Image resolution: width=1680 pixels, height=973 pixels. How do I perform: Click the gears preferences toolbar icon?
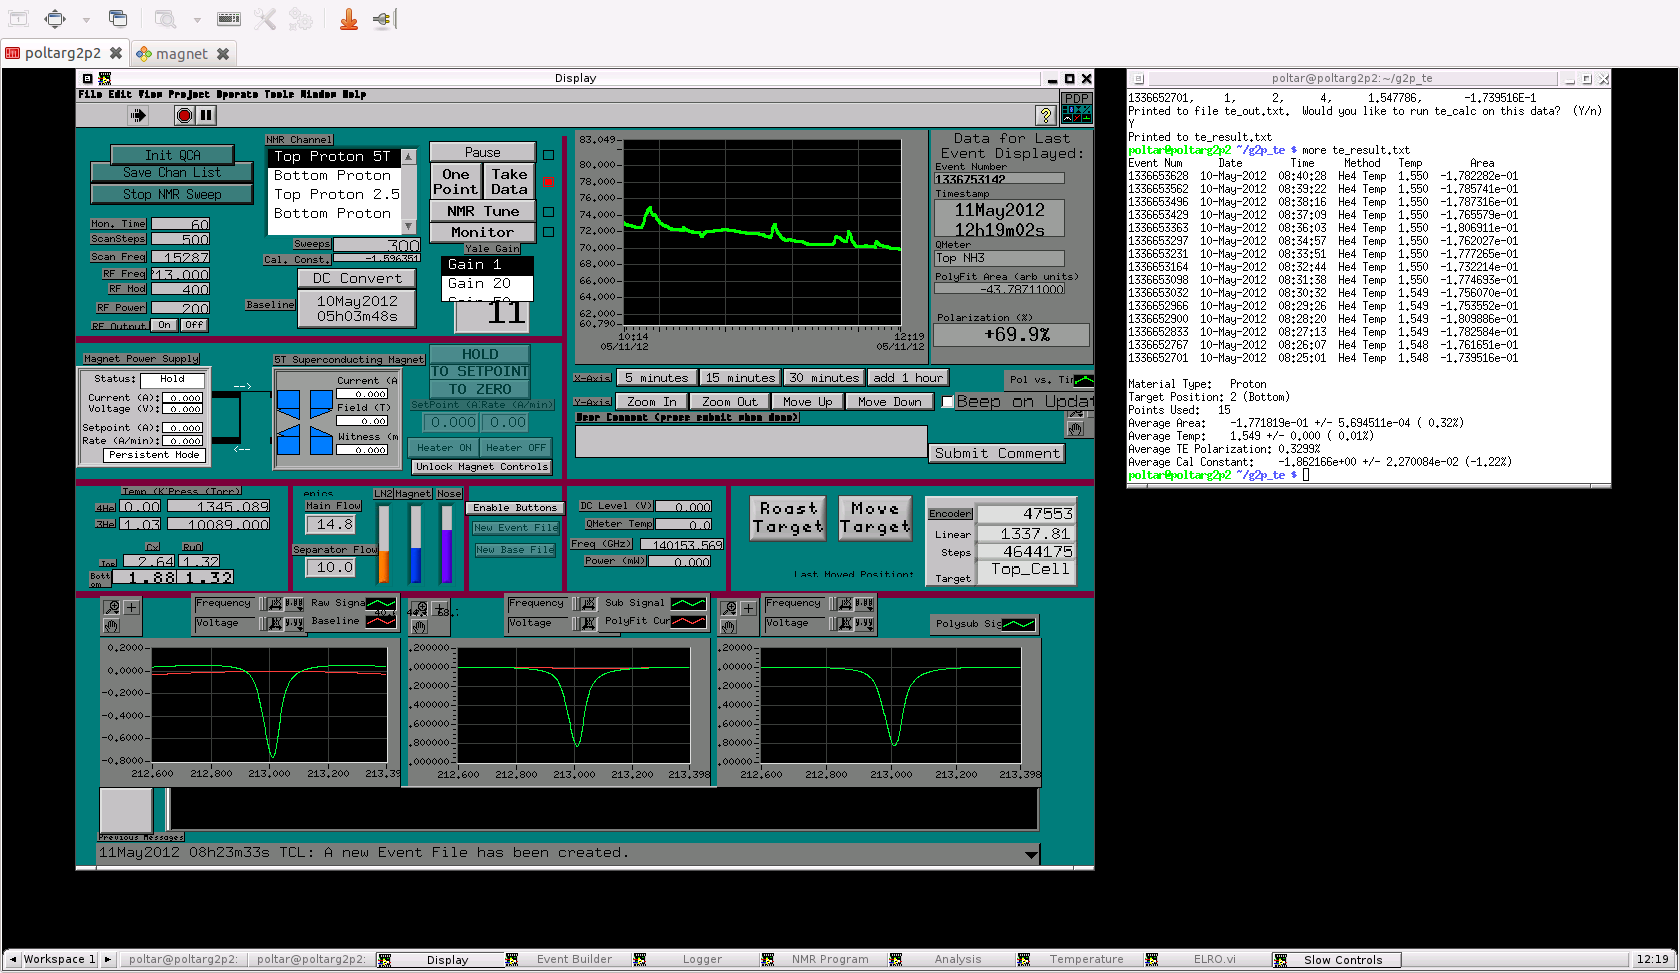tap(300, 18)
